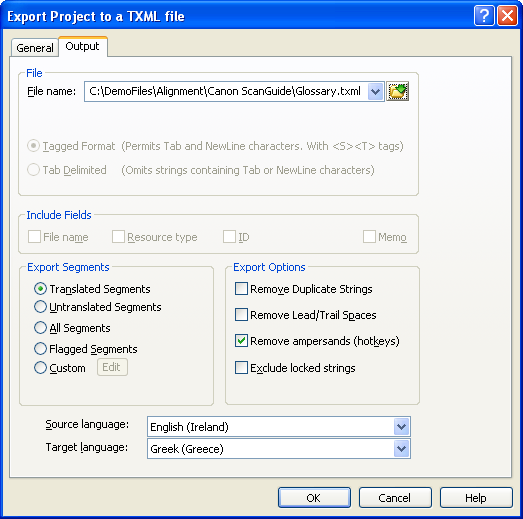Select Untranslated Segments option
Viewport: 523px width, 519px height.
(x=40, y=307)
